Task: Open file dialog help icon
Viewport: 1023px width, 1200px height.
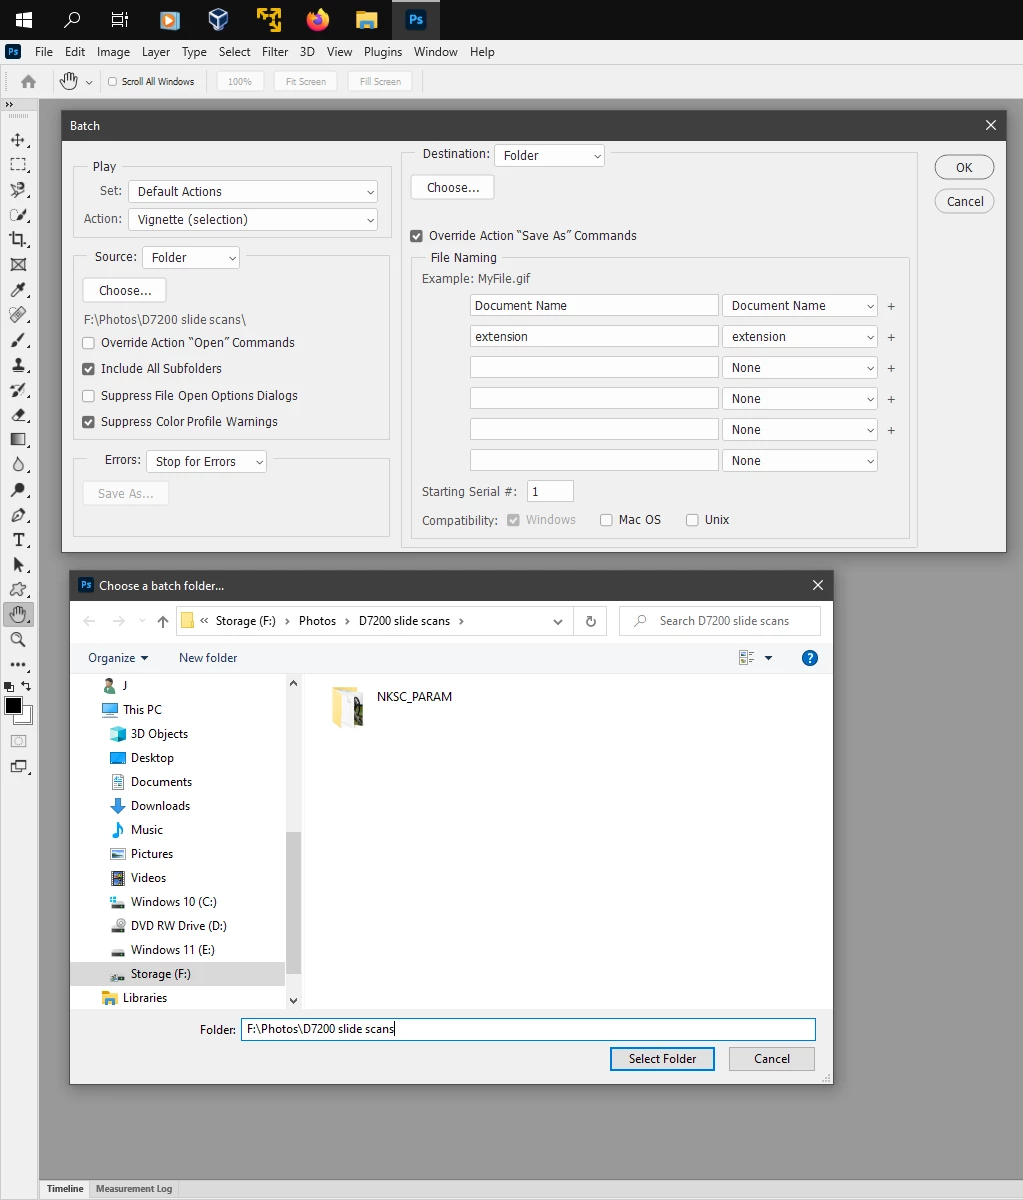Action: click(x=810, y=658)
